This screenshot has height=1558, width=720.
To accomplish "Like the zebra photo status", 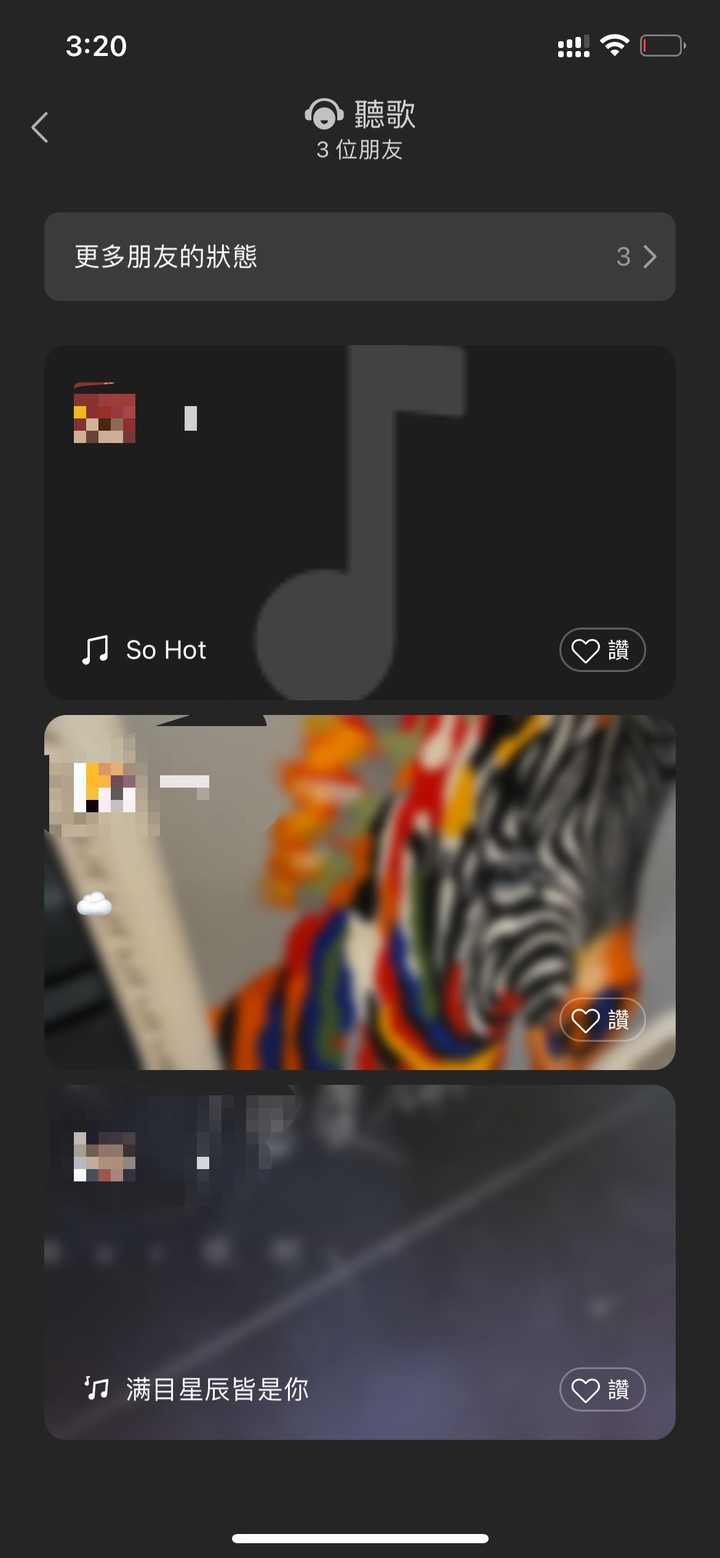I will (x=602, y=1020).
